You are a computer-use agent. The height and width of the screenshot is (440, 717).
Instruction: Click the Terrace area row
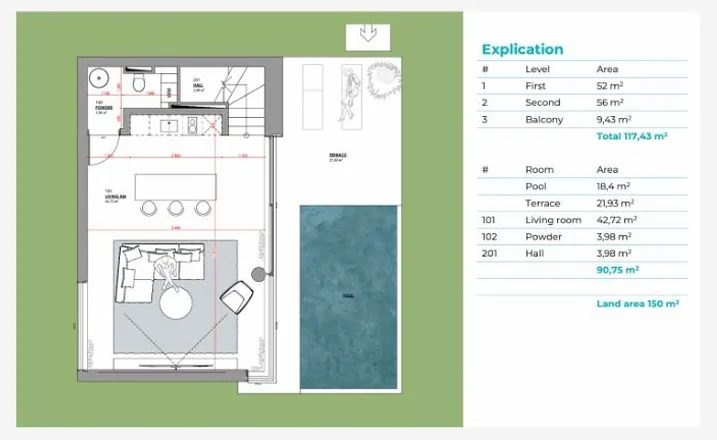pos(582,203)
